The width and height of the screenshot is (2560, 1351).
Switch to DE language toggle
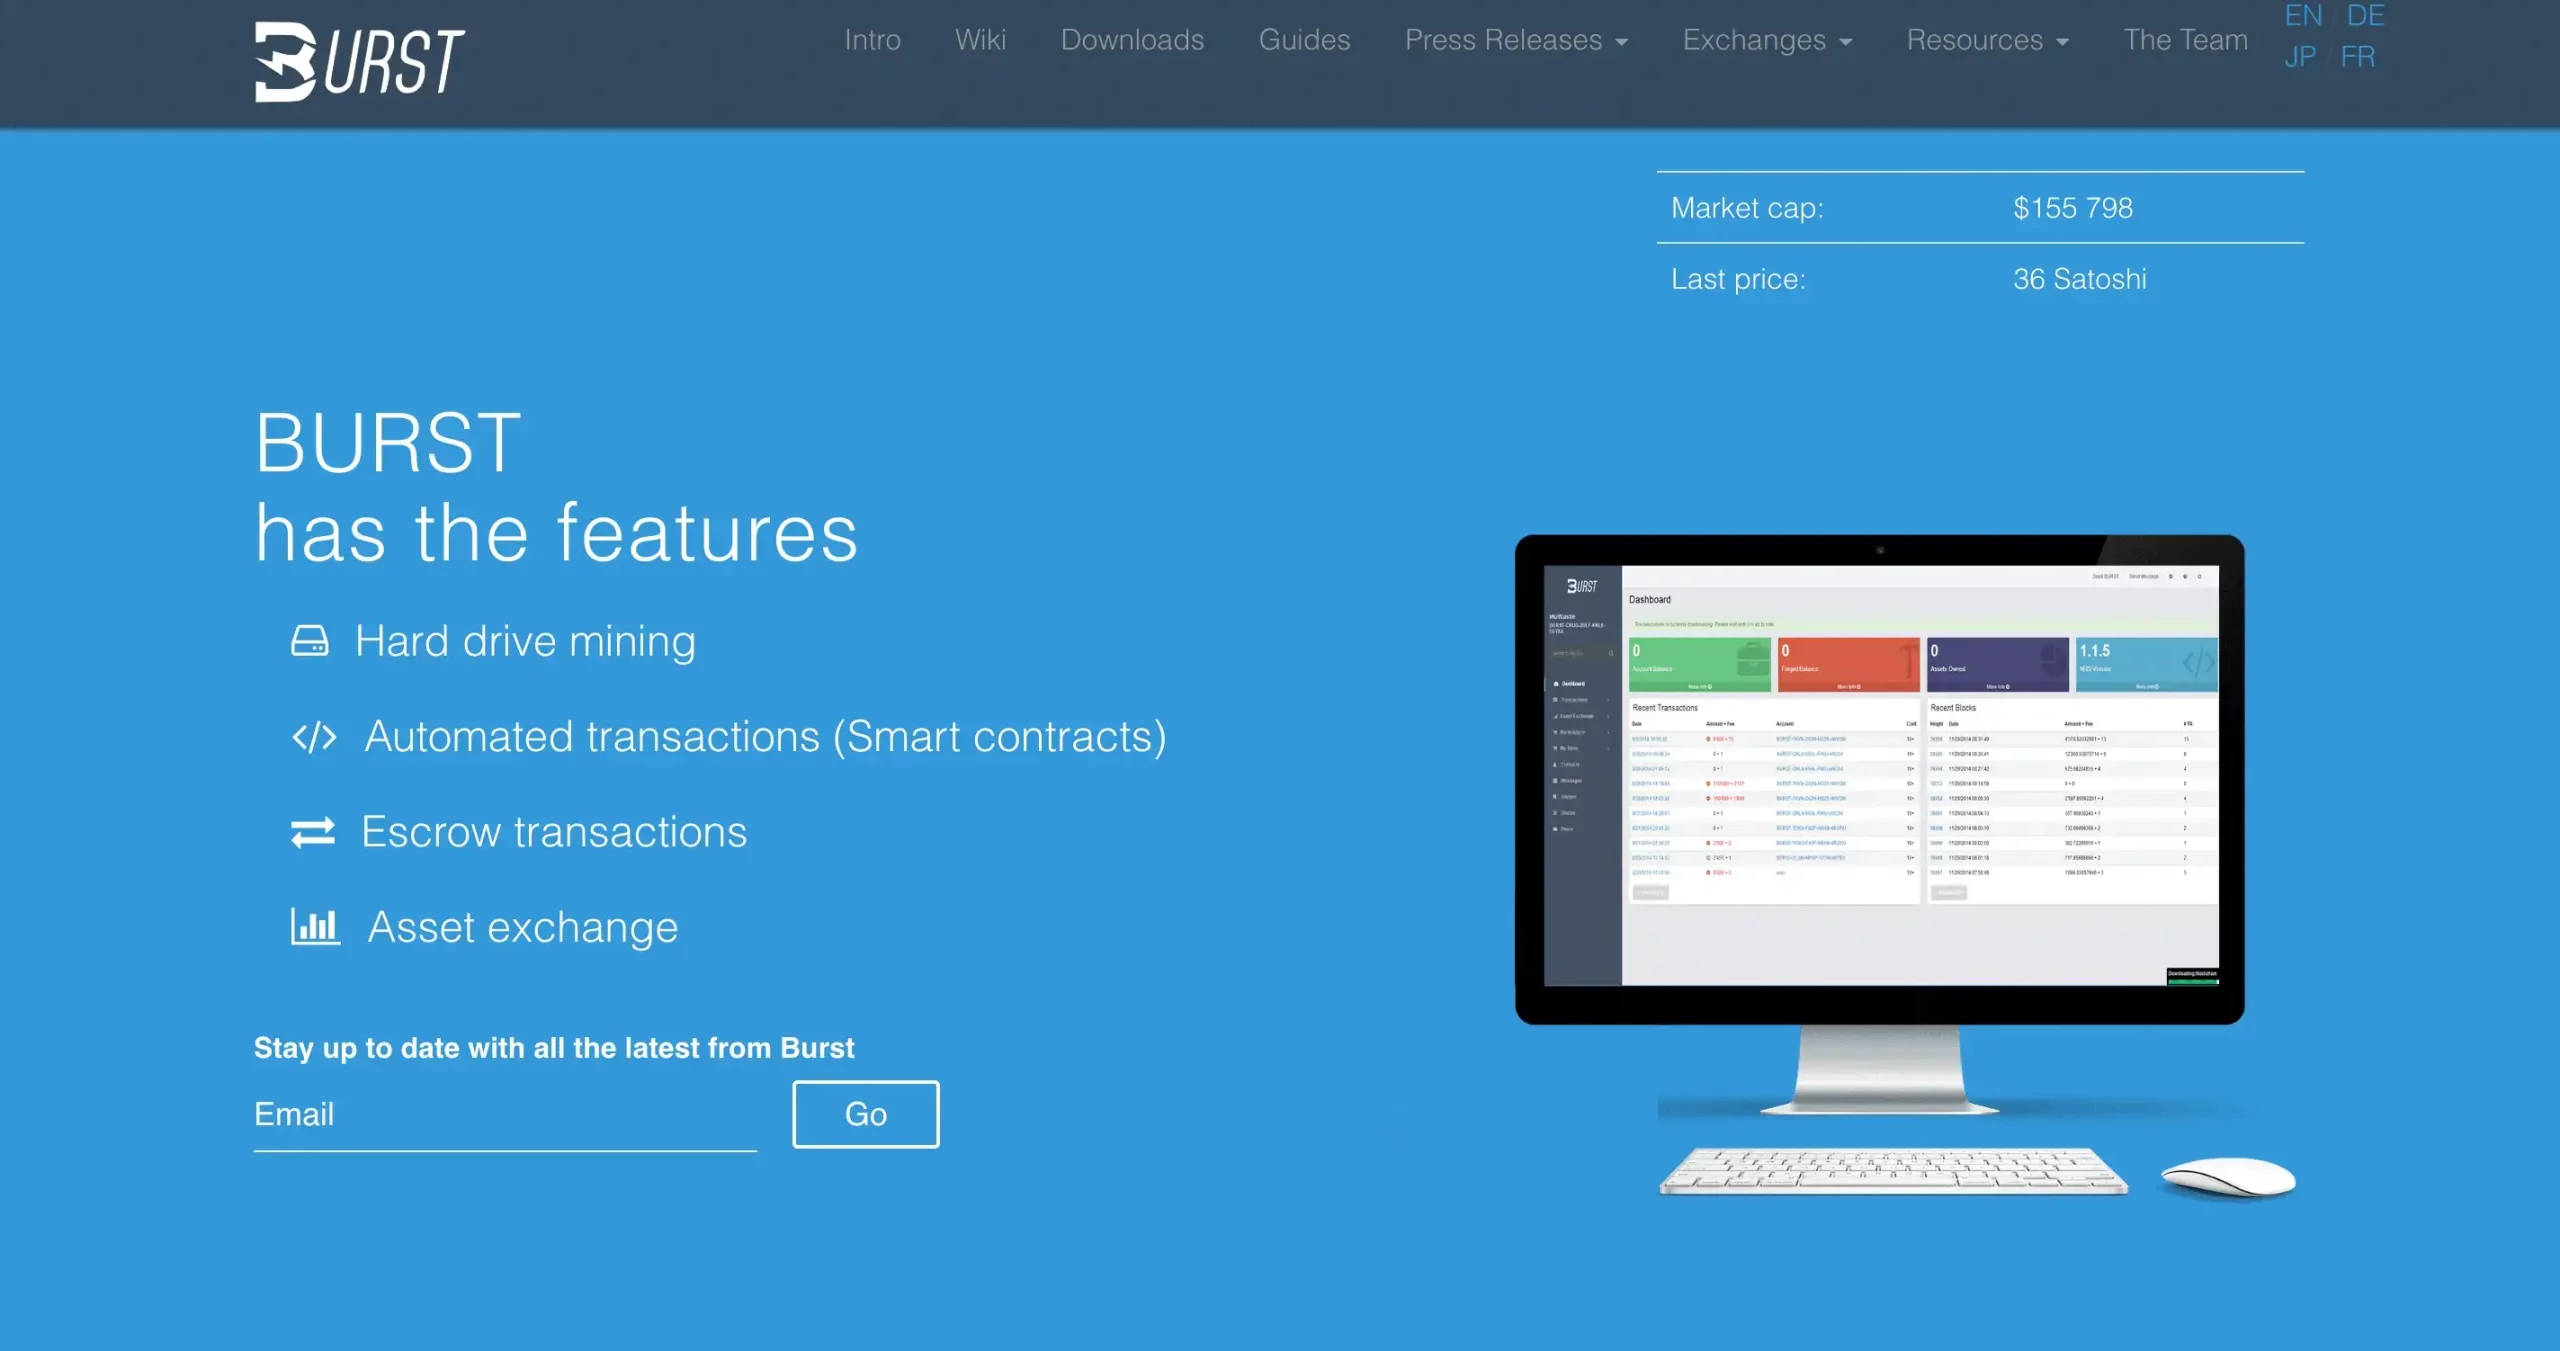pos(2365,15)
